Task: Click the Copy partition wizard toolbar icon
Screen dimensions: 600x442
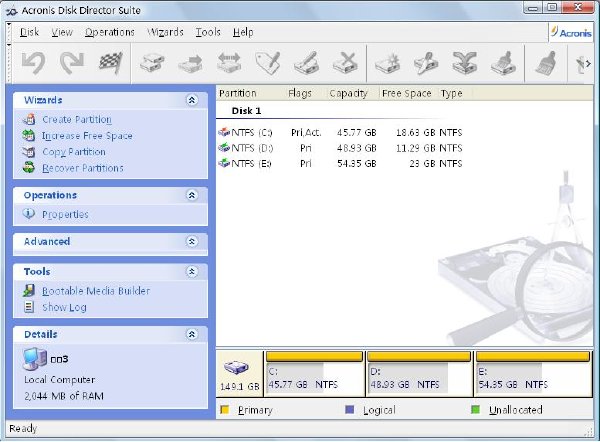Action: pos(465,63)
